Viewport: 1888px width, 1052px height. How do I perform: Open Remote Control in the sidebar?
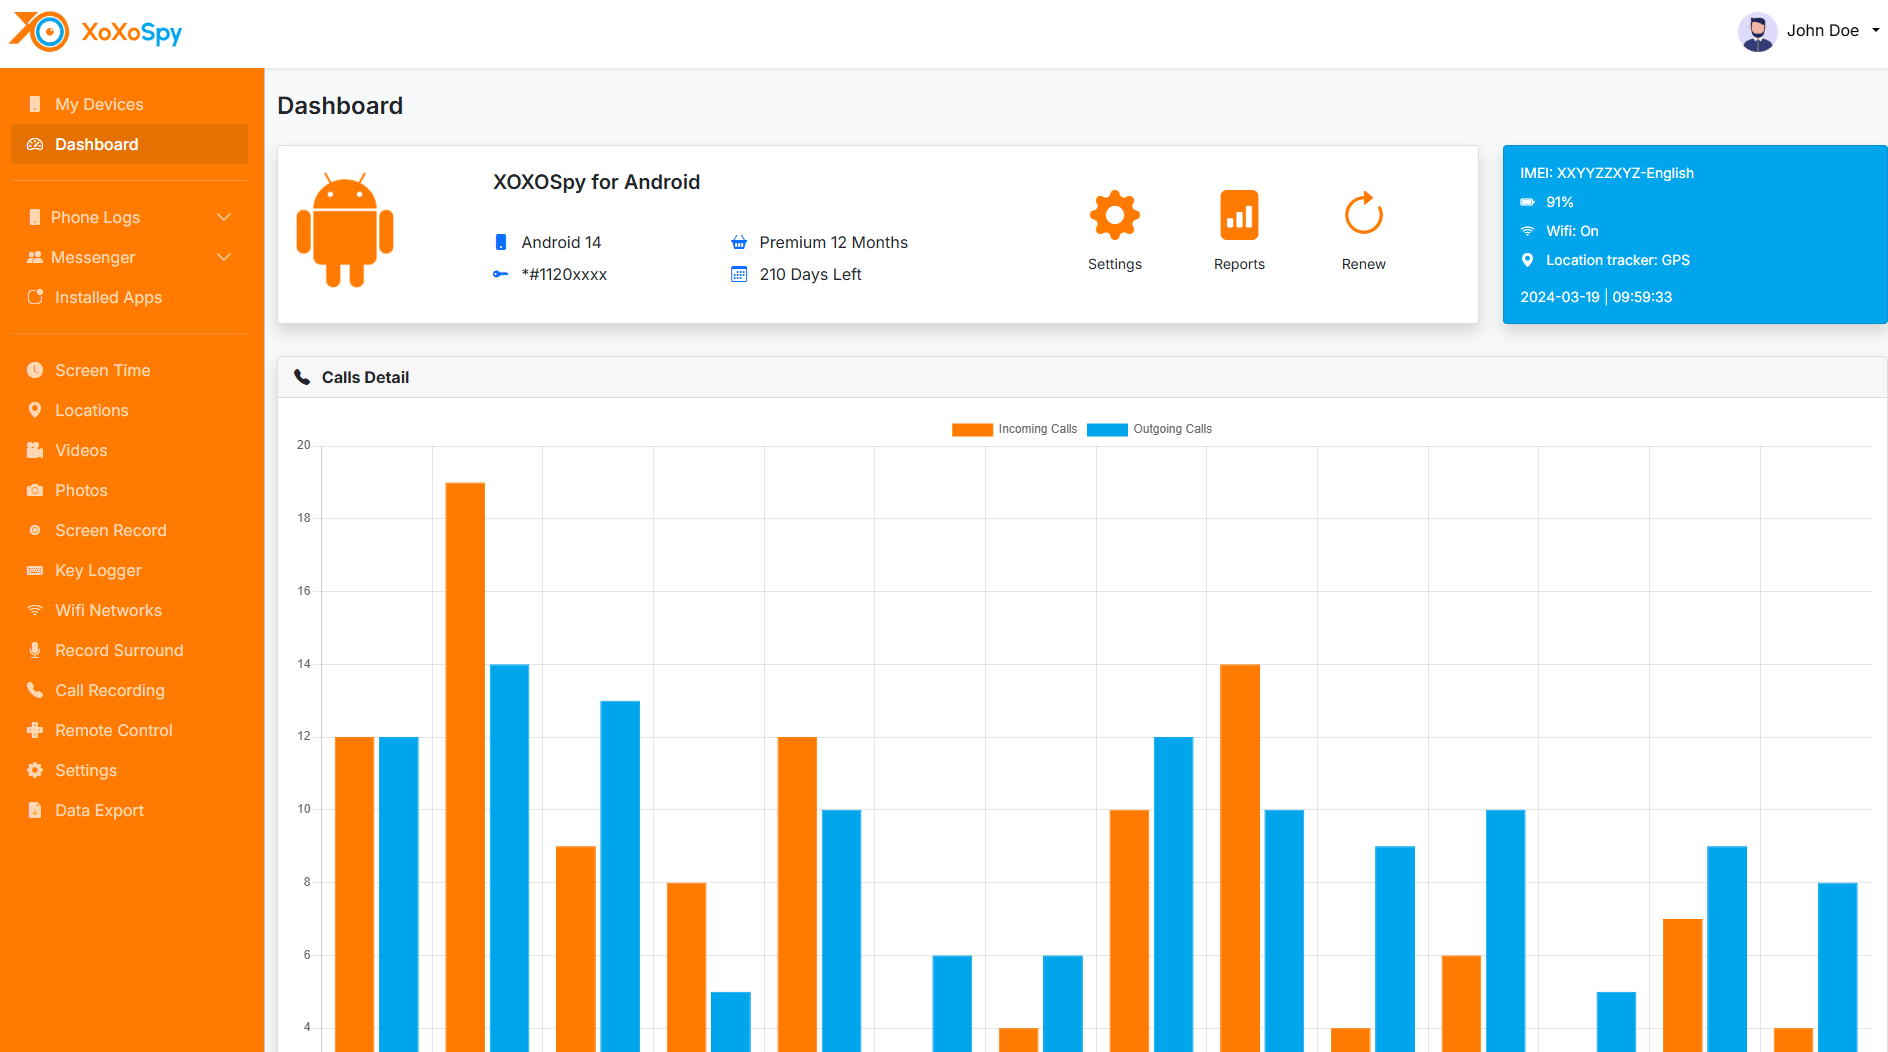tap(129, 730)
